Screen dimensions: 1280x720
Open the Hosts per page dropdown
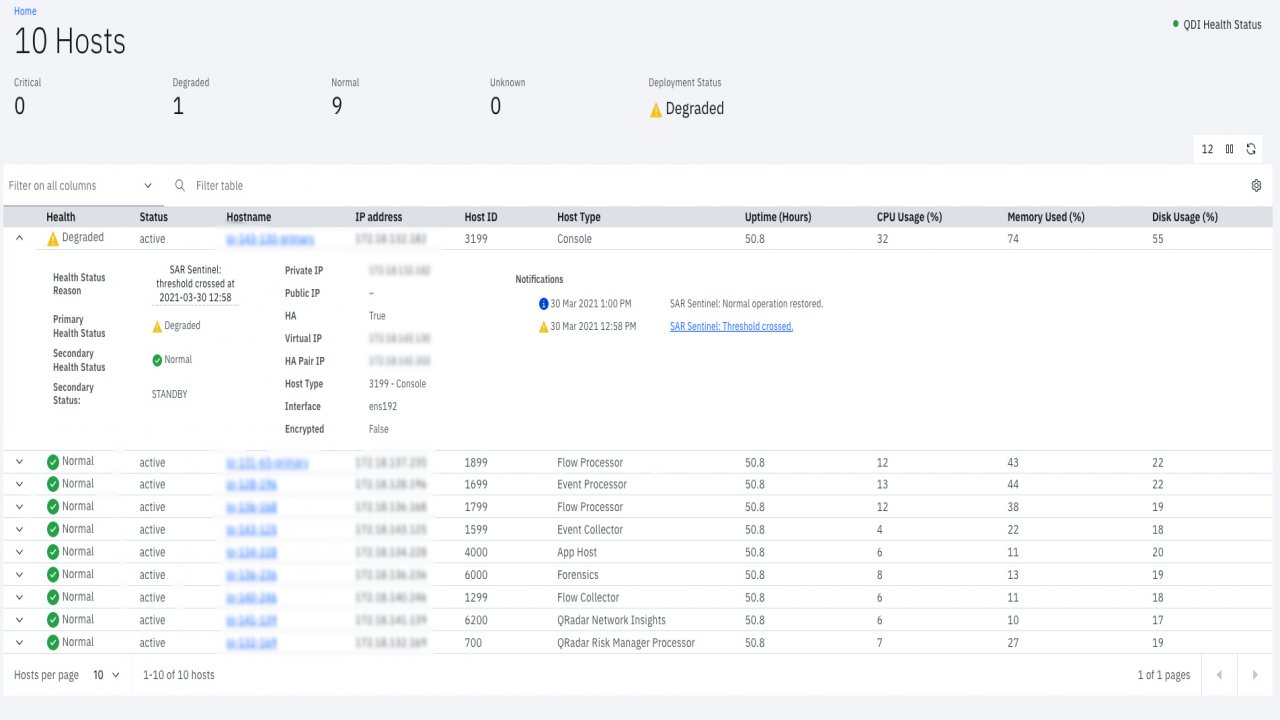point(104,675)
